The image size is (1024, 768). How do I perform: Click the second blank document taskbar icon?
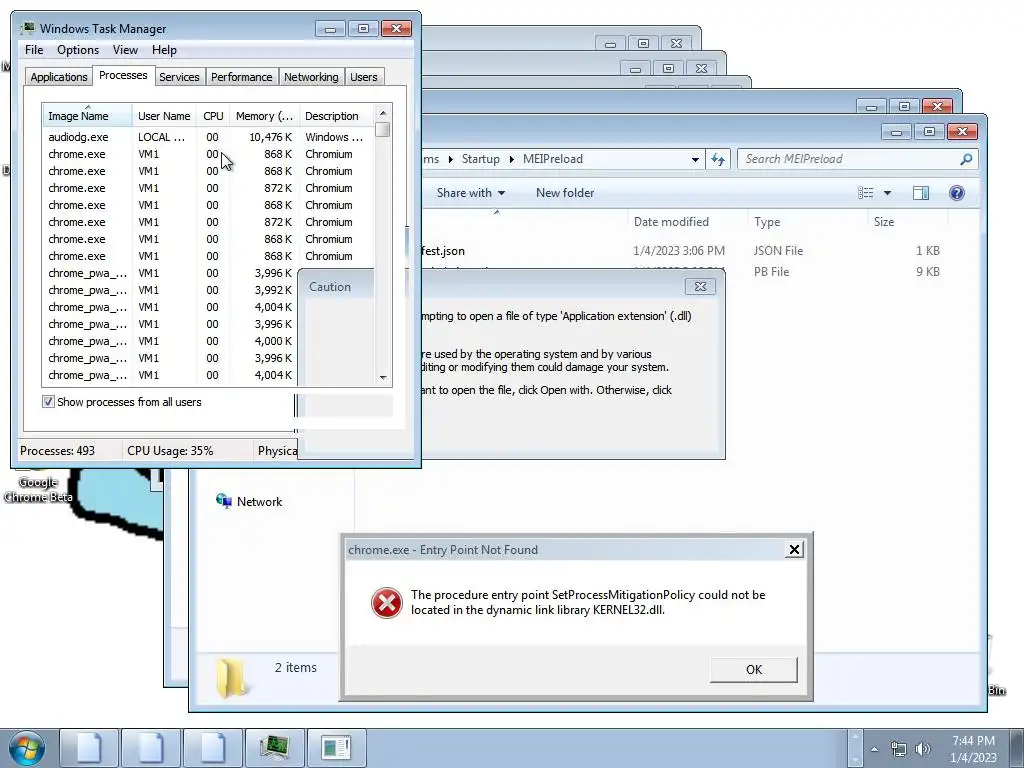(151, 748)
